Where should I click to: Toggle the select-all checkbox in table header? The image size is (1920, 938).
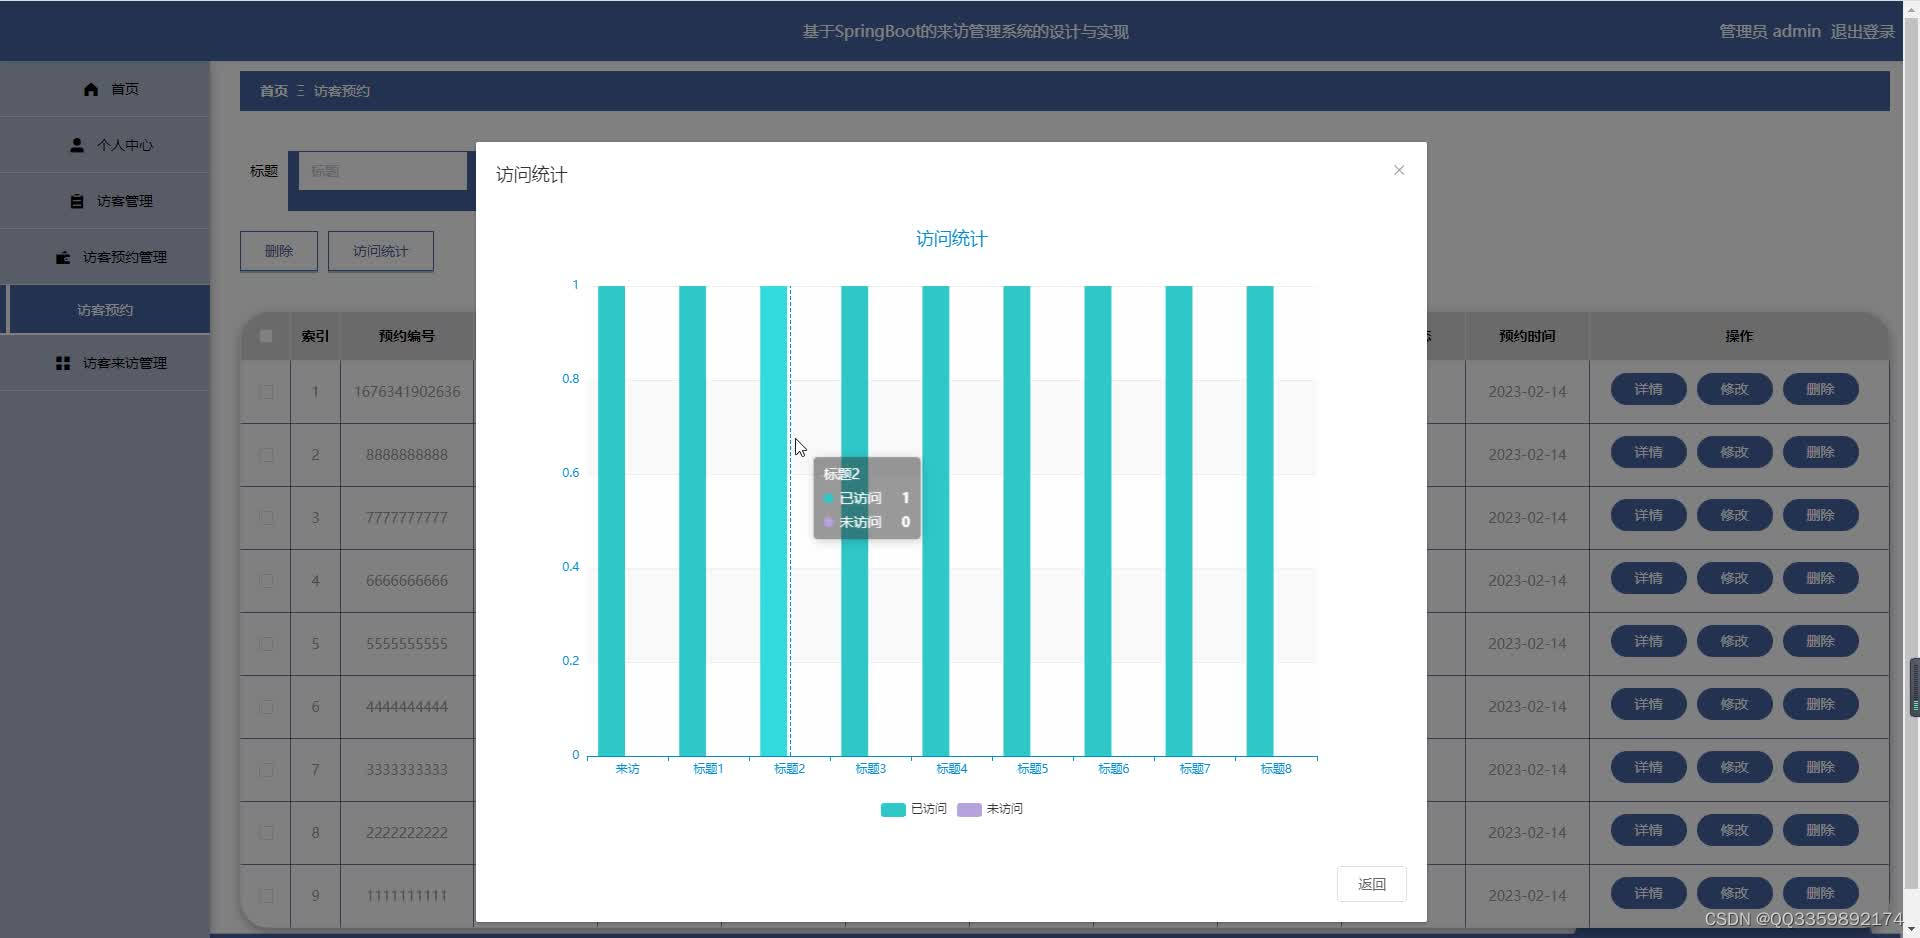pos(266,336)
